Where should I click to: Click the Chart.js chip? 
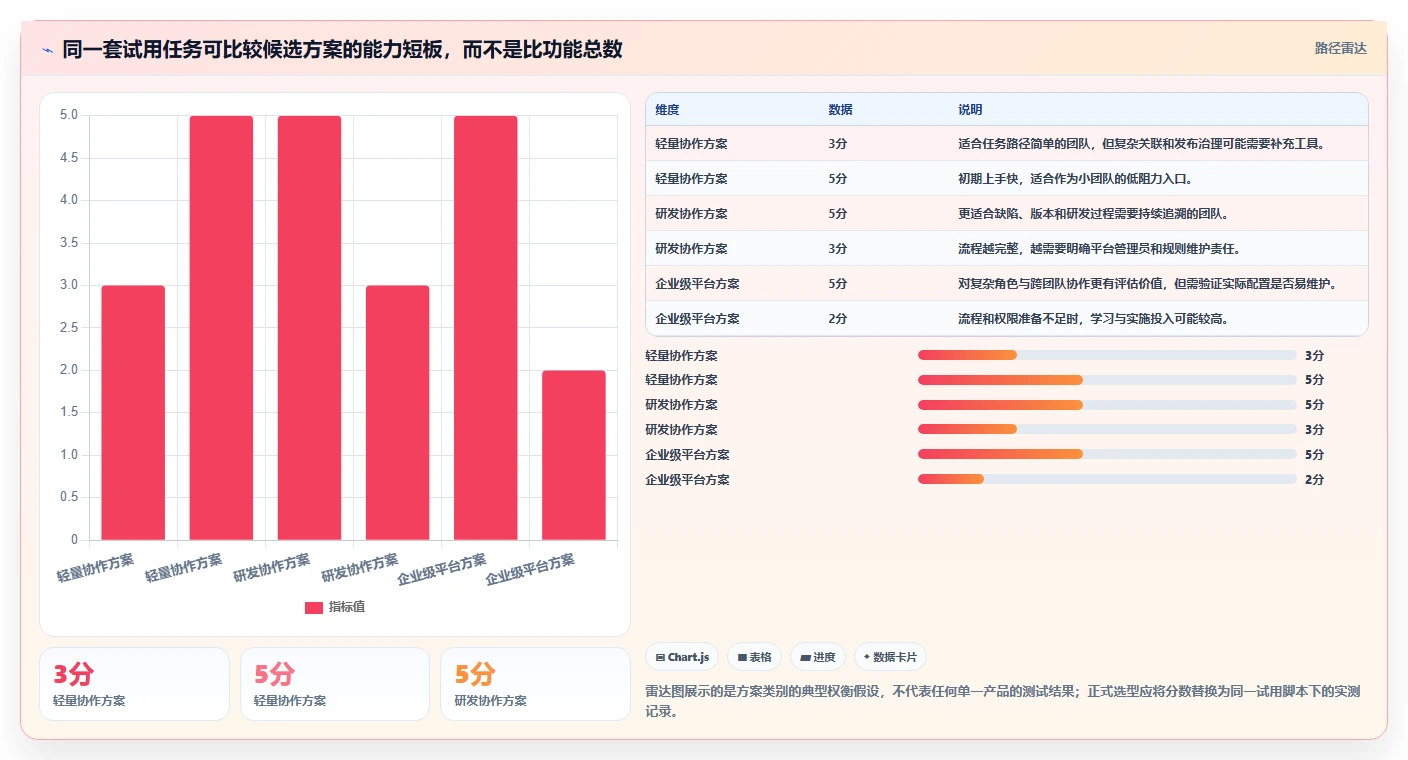(x=682, y=657)
